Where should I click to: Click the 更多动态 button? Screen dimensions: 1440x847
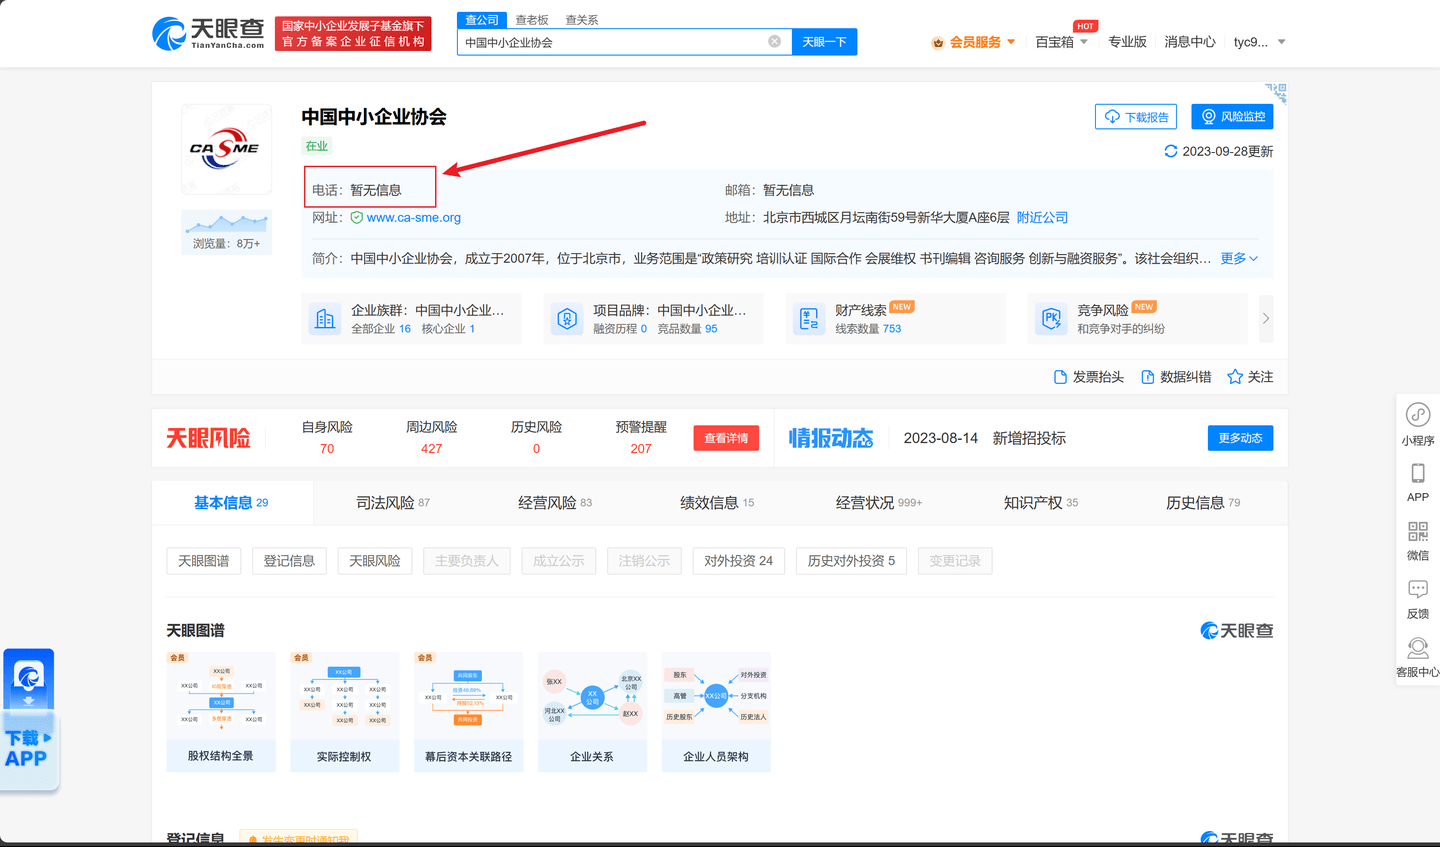[1240, 438]
